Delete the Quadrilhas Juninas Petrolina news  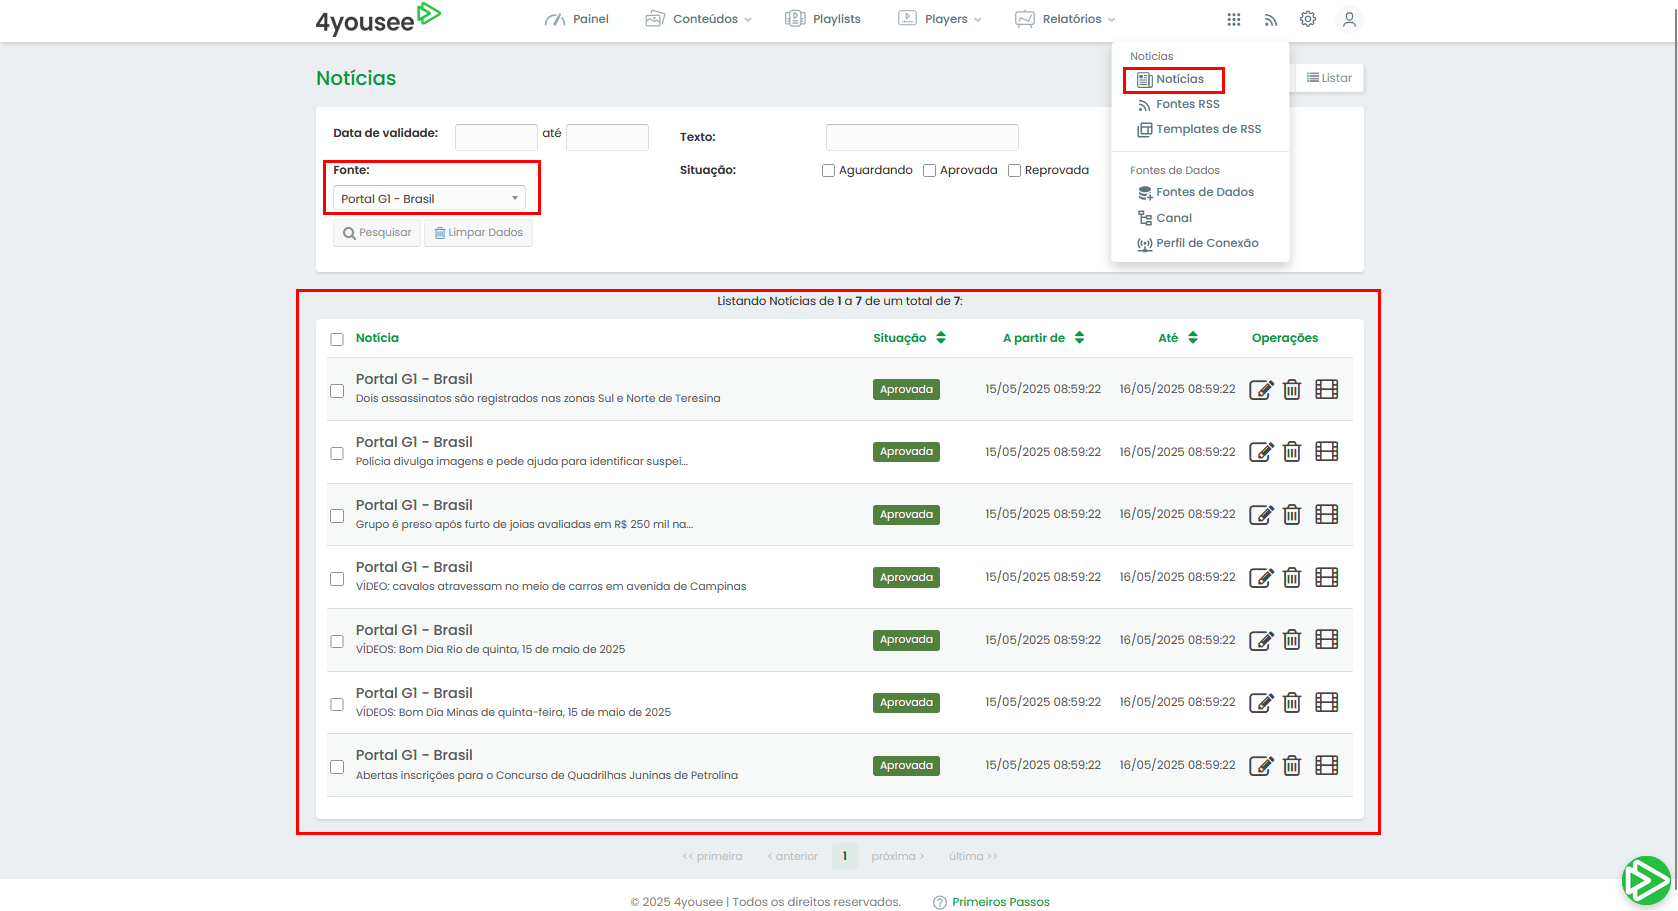(1292, 765)
